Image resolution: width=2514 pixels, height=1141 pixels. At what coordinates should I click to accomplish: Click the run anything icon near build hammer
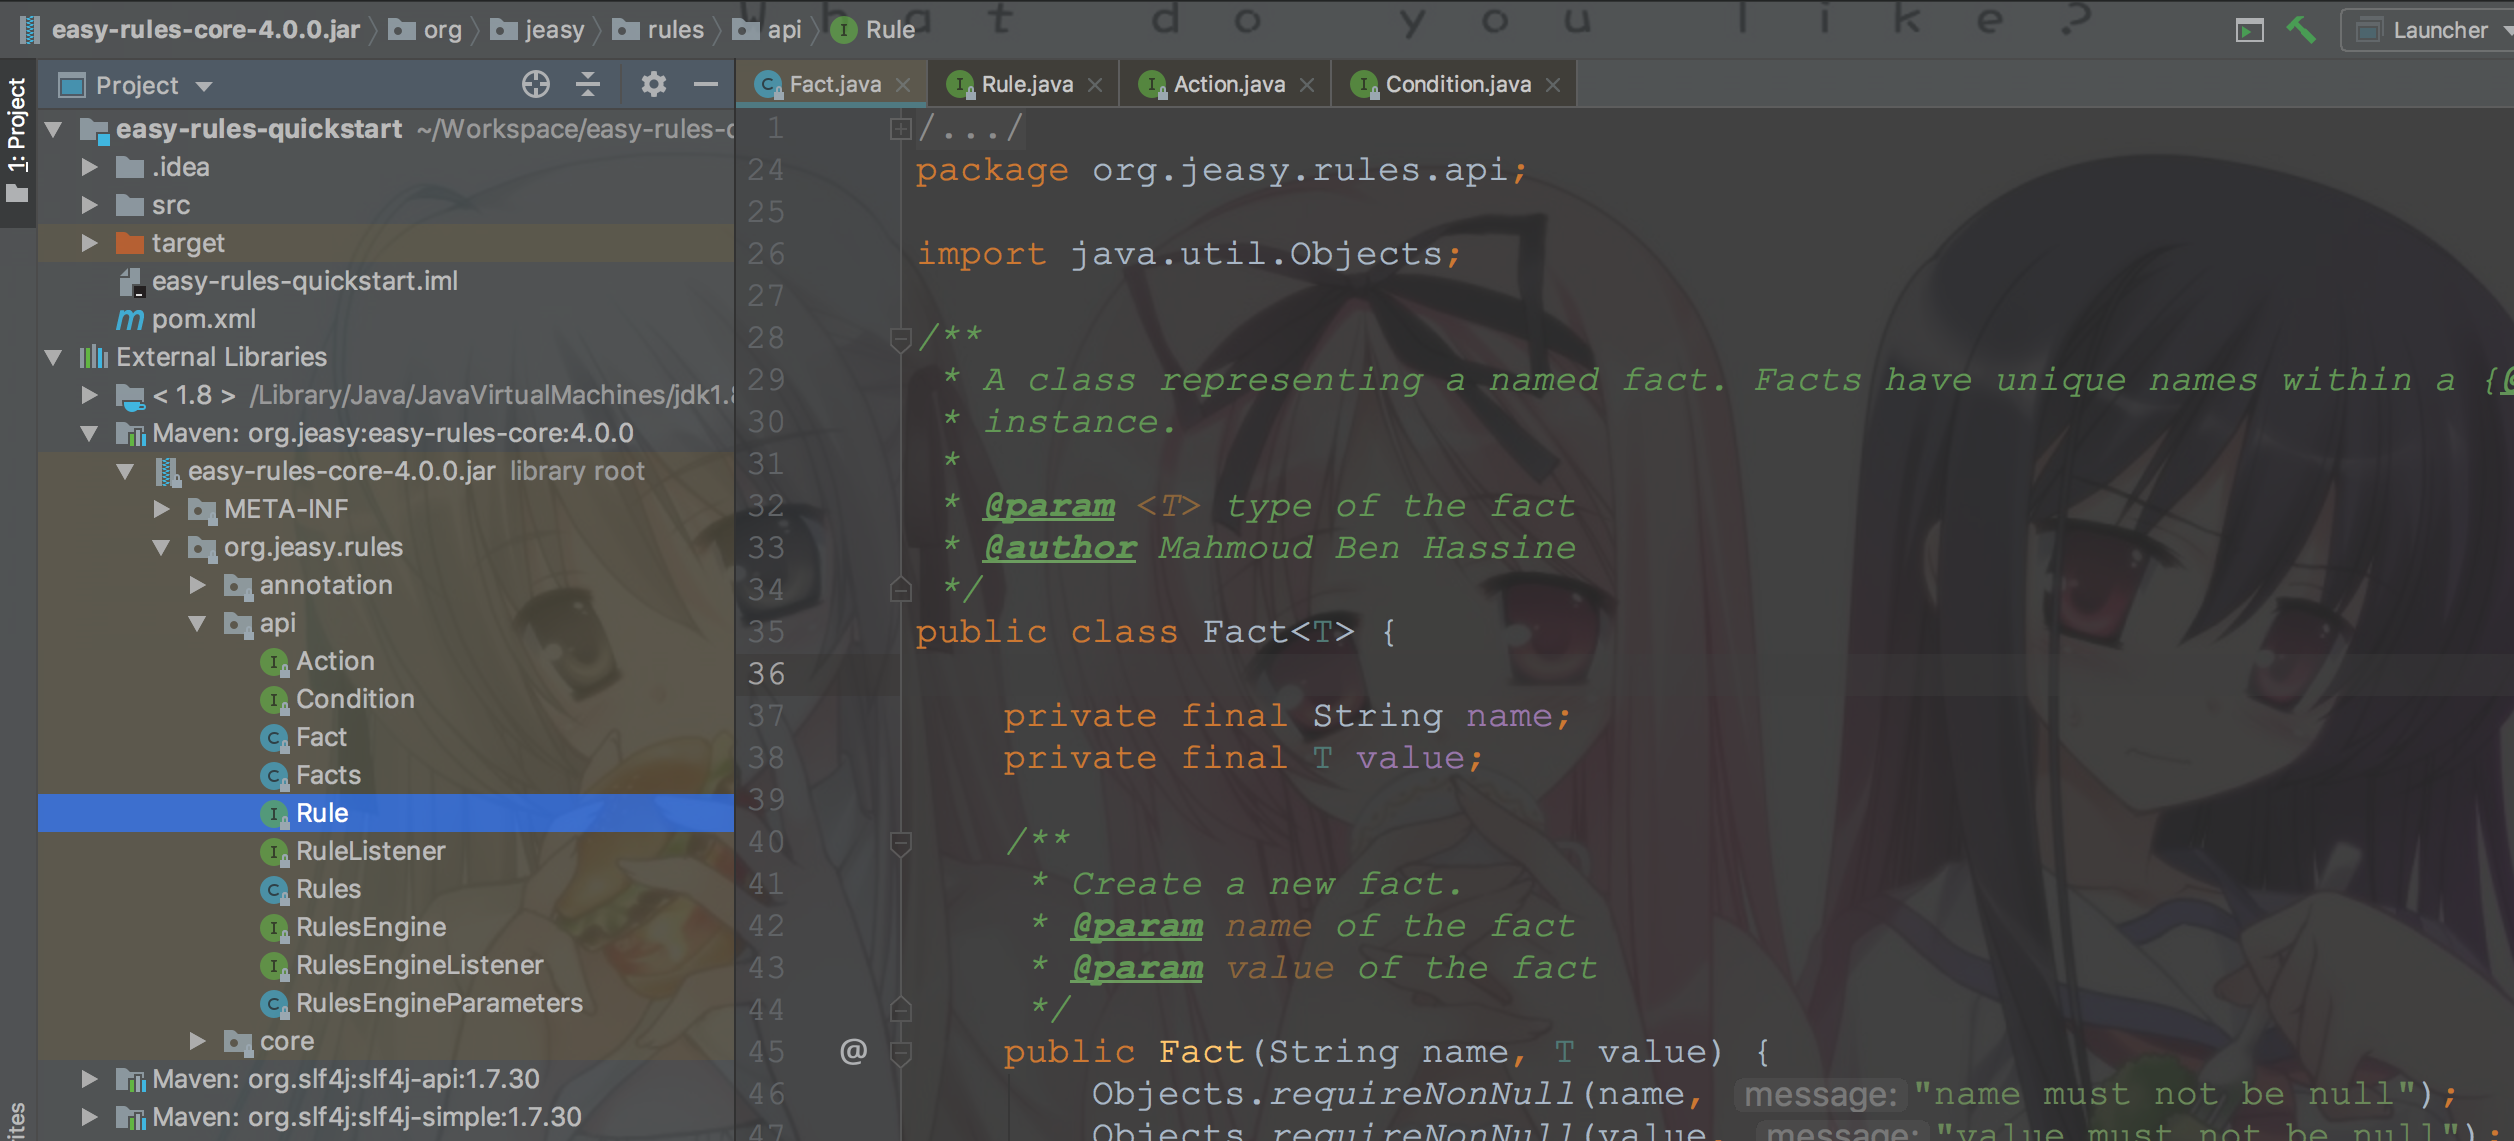coord(2249,31)
